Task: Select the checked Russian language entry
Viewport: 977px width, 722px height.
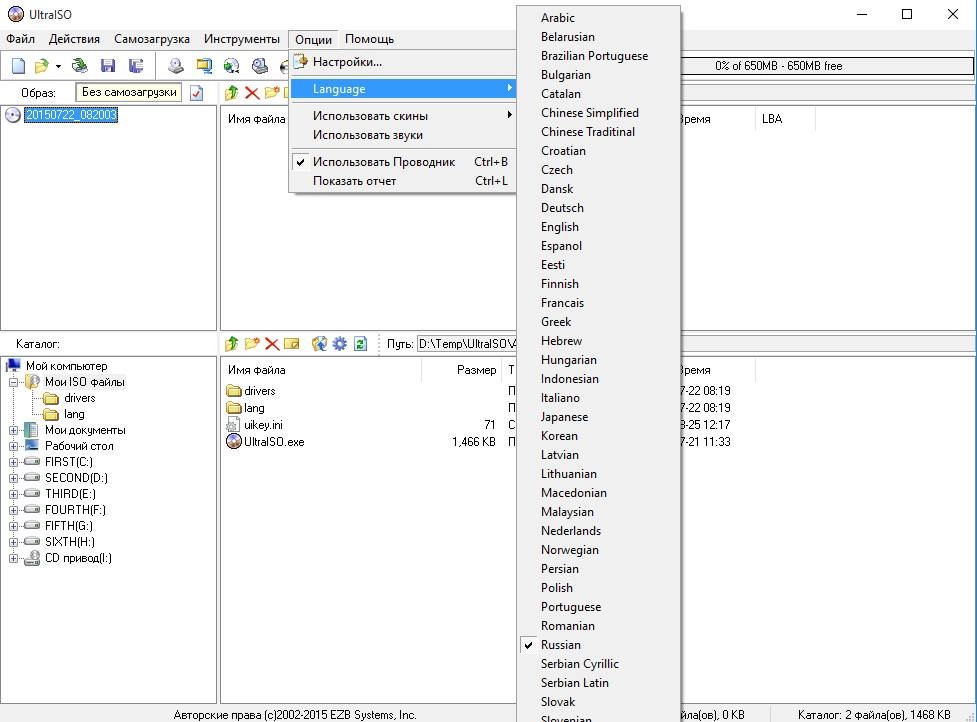Action: click(x=598, y=645)
